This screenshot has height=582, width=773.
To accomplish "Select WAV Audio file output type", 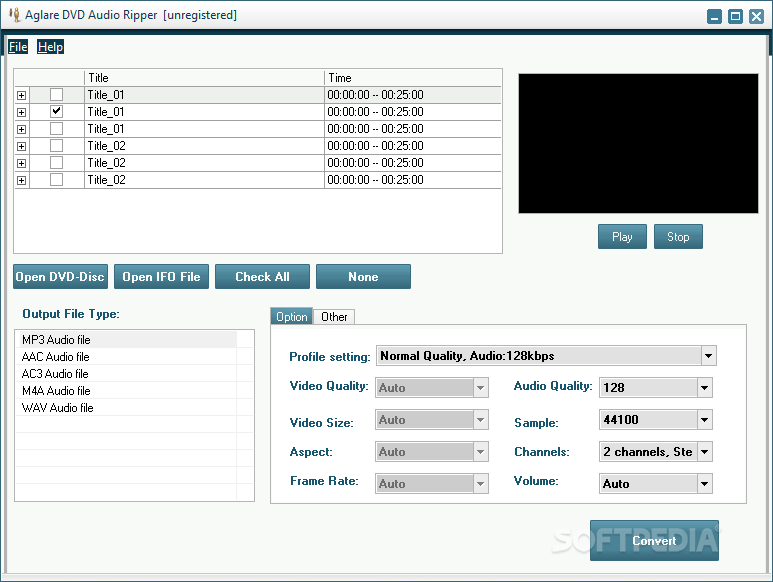I will 127,408.
